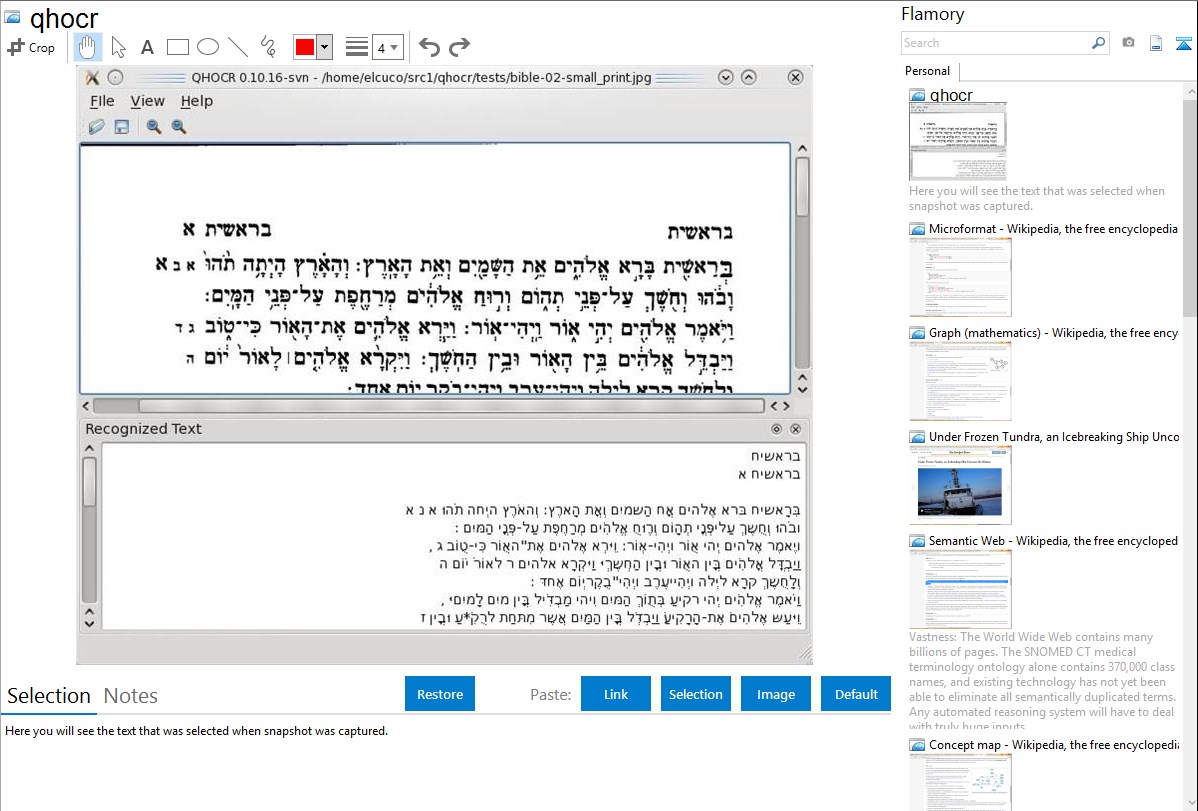Click the QHOCR window menu X icon

(x=92, y=77)
